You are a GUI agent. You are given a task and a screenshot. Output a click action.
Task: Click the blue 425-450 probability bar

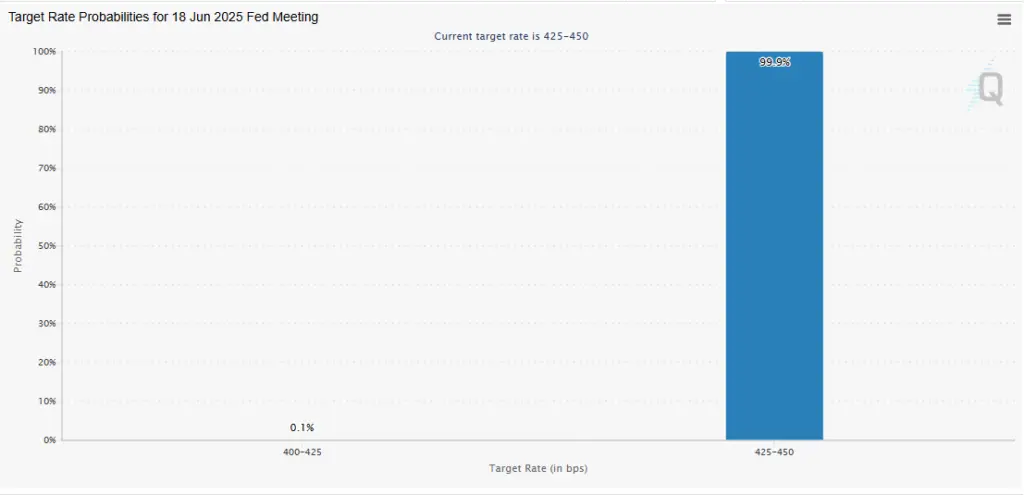coord(774,250)
